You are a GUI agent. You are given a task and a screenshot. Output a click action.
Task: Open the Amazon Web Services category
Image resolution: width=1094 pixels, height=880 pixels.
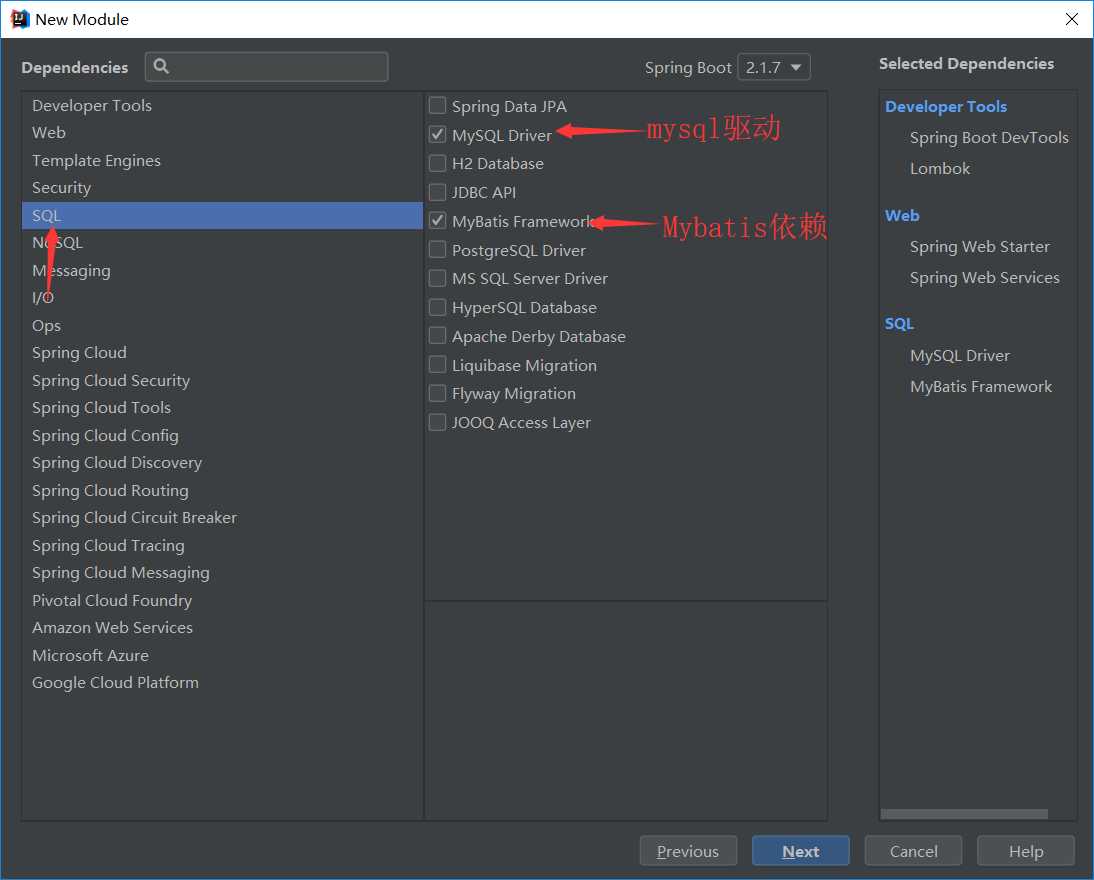(222, 627)
